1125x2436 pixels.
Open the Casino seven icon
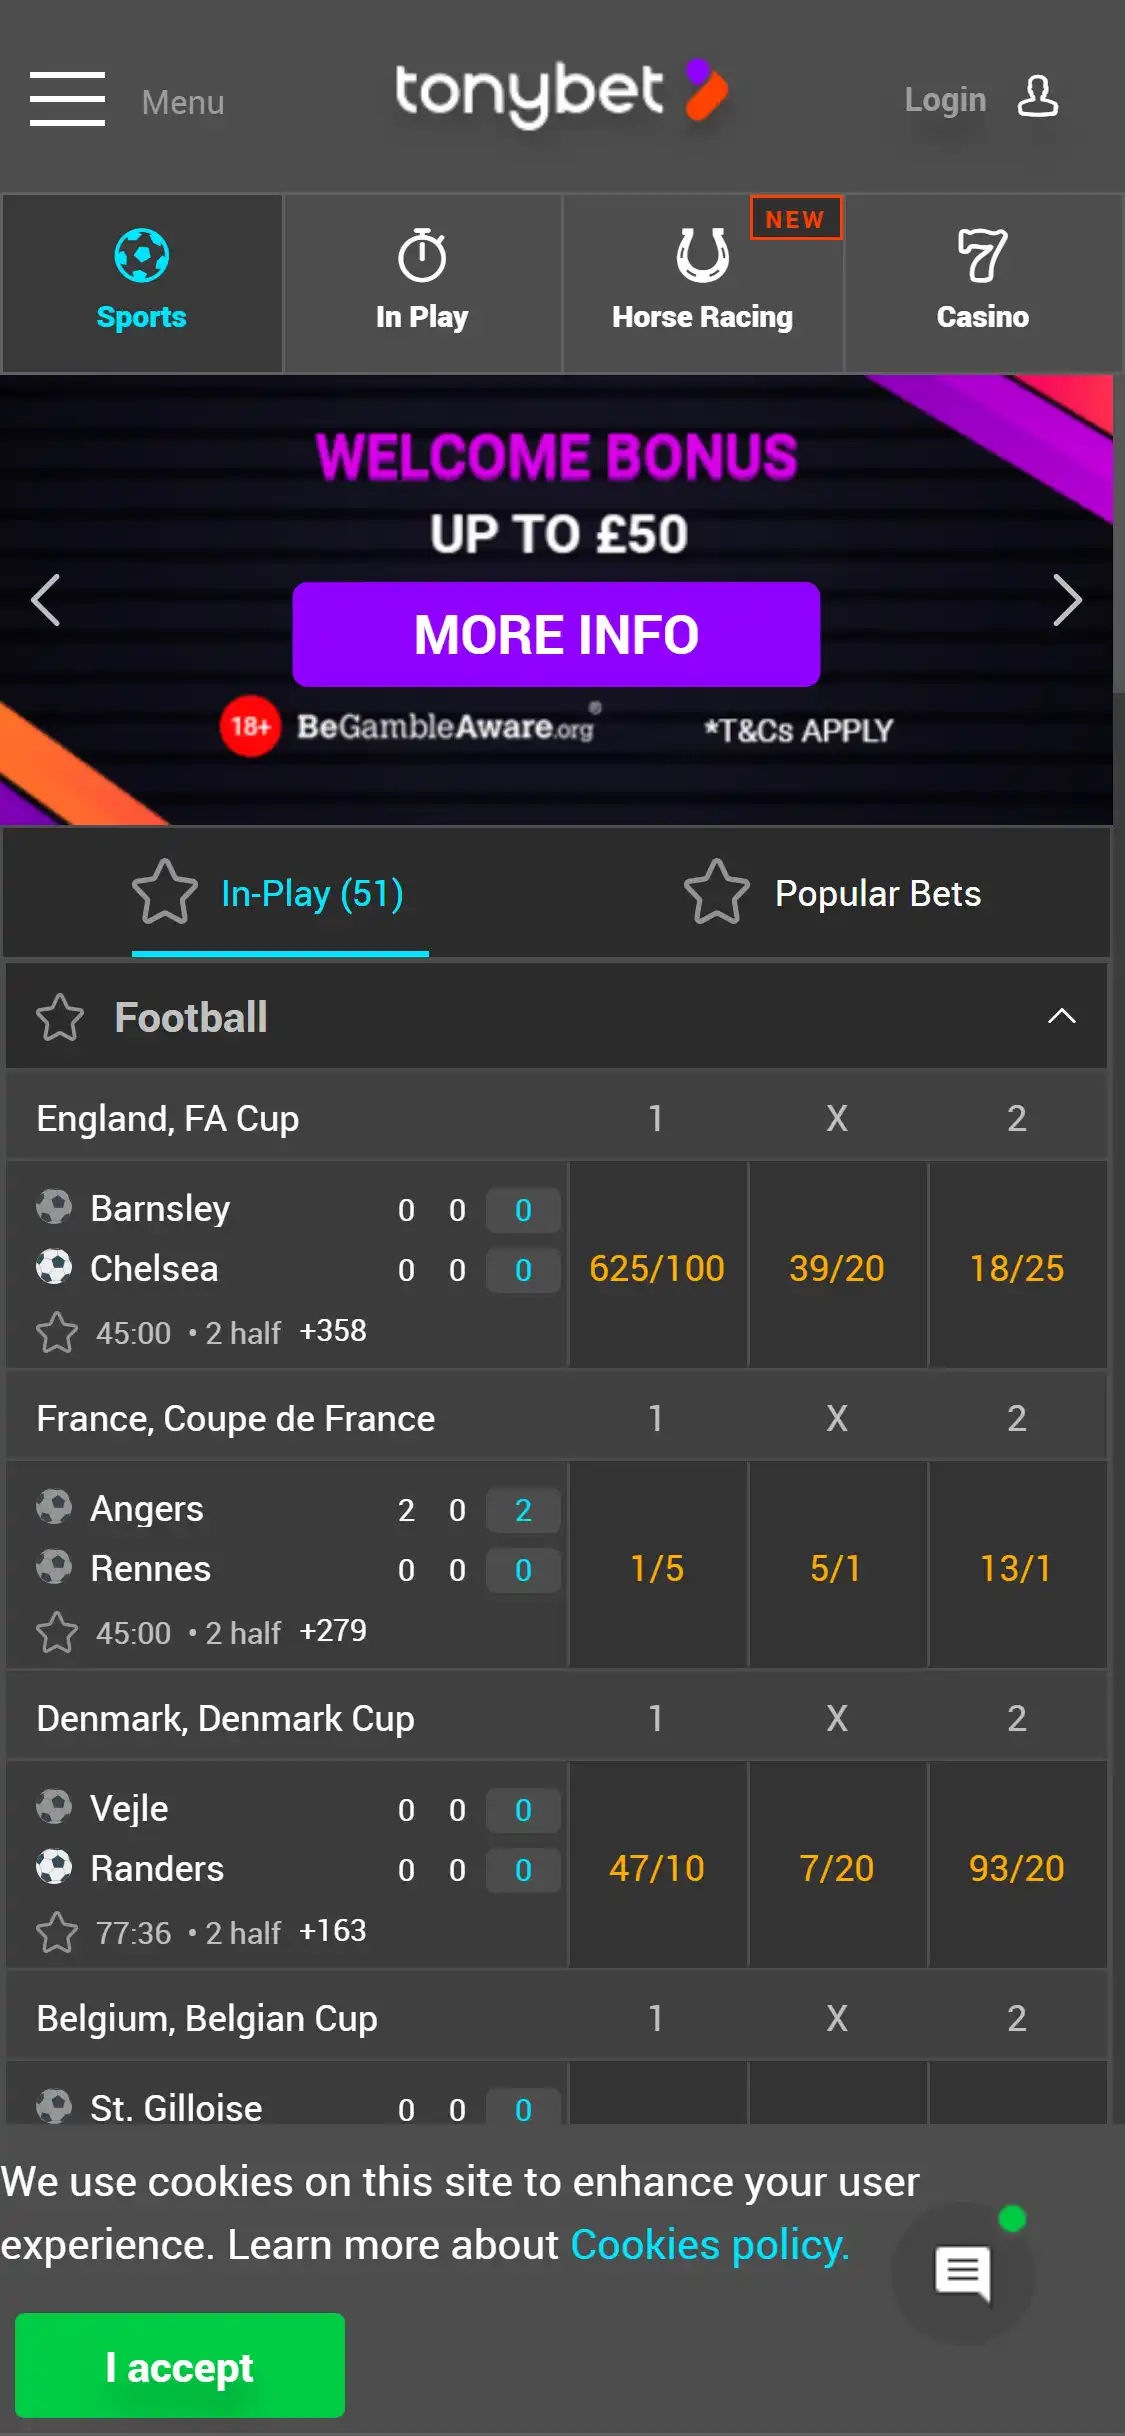click(982, 256)
